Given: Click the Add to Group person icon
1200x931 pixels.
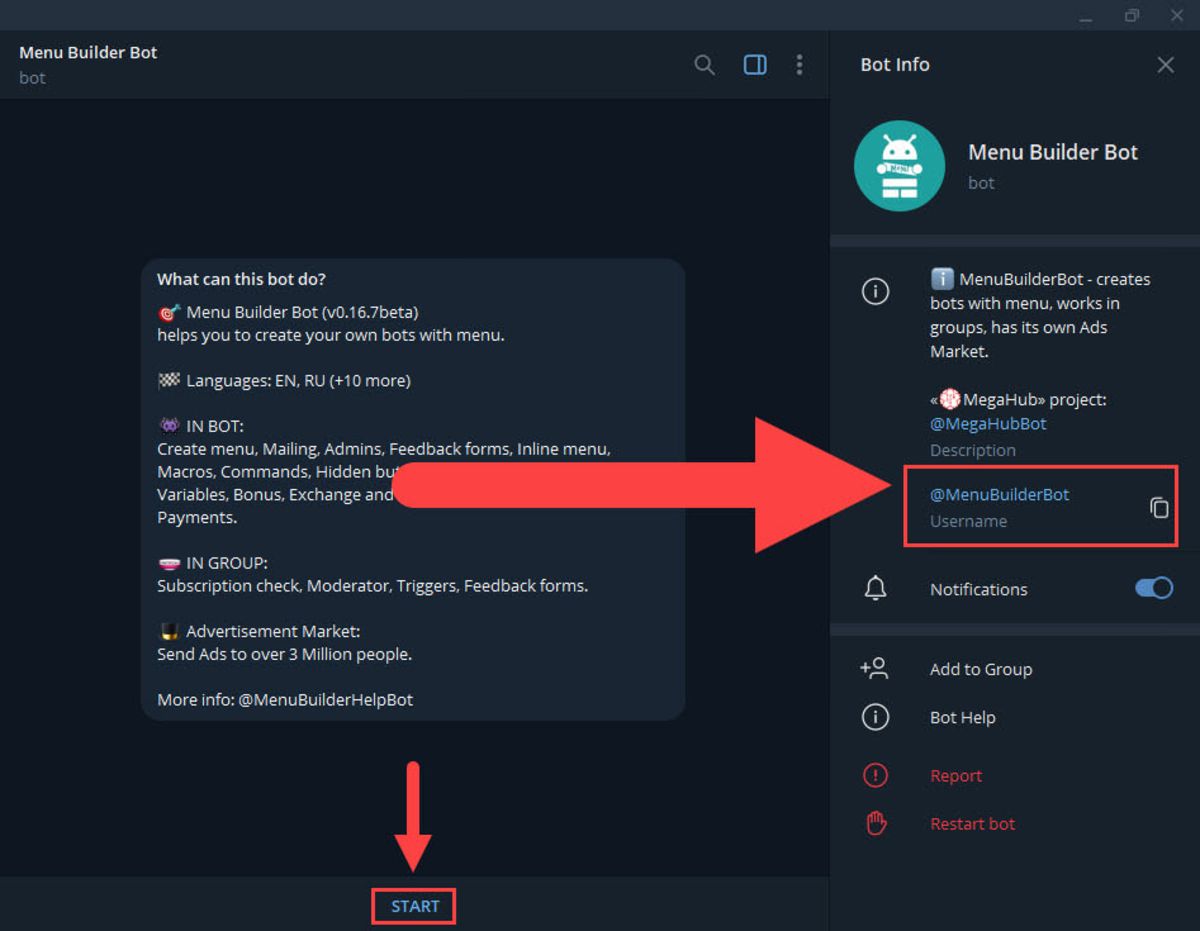Looking at the screenshot, I should pyautogui.click(x=874, y=669).
